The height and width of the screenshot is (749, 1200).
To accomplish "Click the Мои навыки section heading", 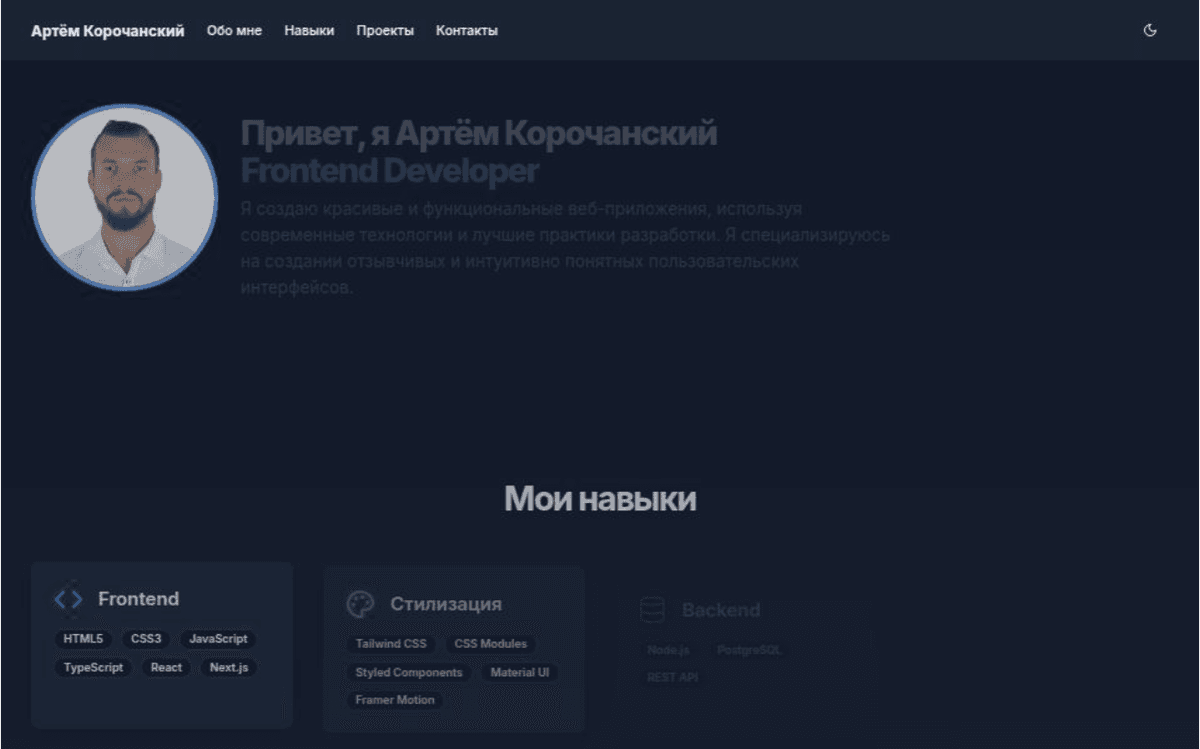I will 600,499.
